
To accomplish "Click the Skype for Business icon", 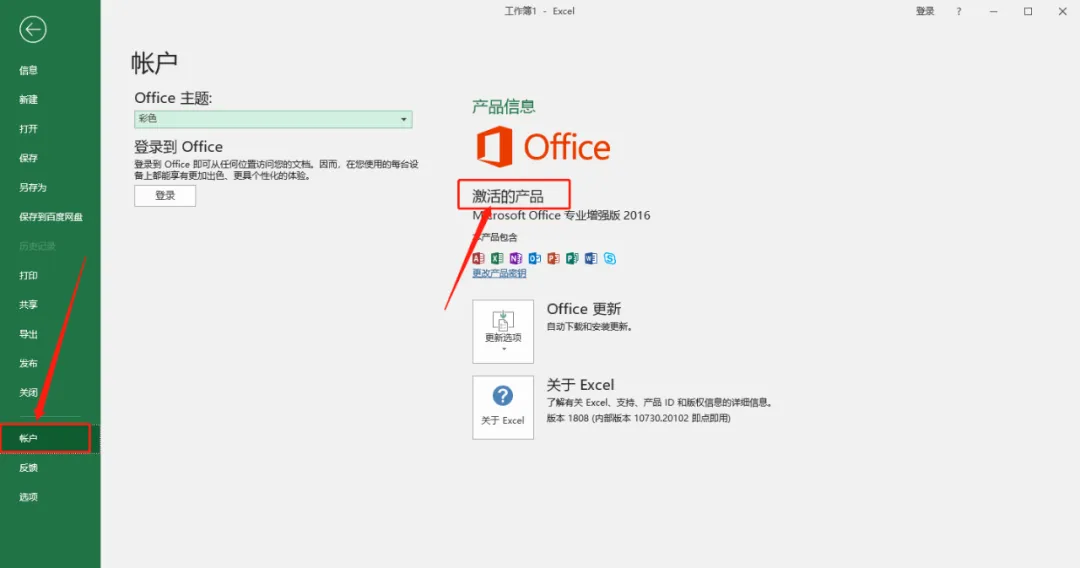I will pyautogui.click(x=610, y=258).
